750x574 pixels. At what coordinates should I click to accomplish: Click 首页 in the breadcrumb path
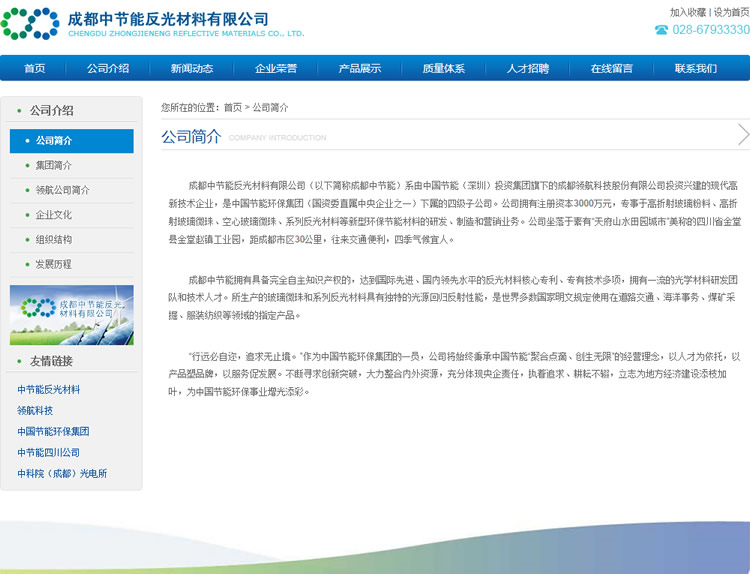232,107
